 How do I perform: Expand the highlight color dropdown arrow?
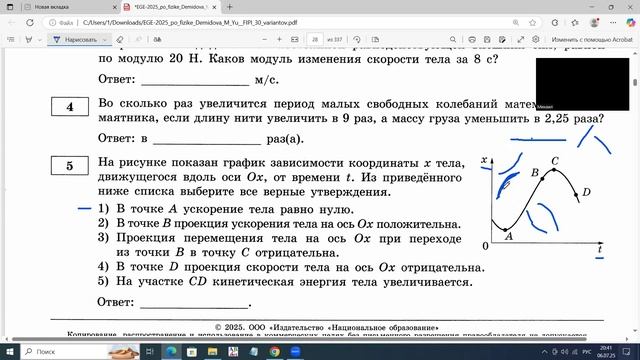pos(40,40)
